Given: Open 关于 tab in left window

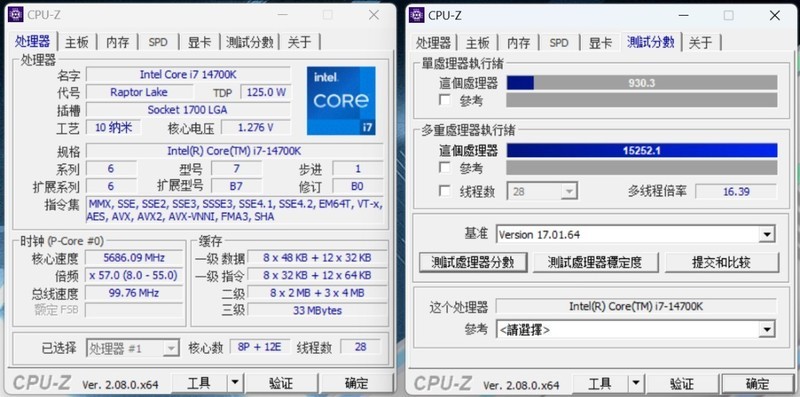Looking at the screenshot, I should coord(299,42).
